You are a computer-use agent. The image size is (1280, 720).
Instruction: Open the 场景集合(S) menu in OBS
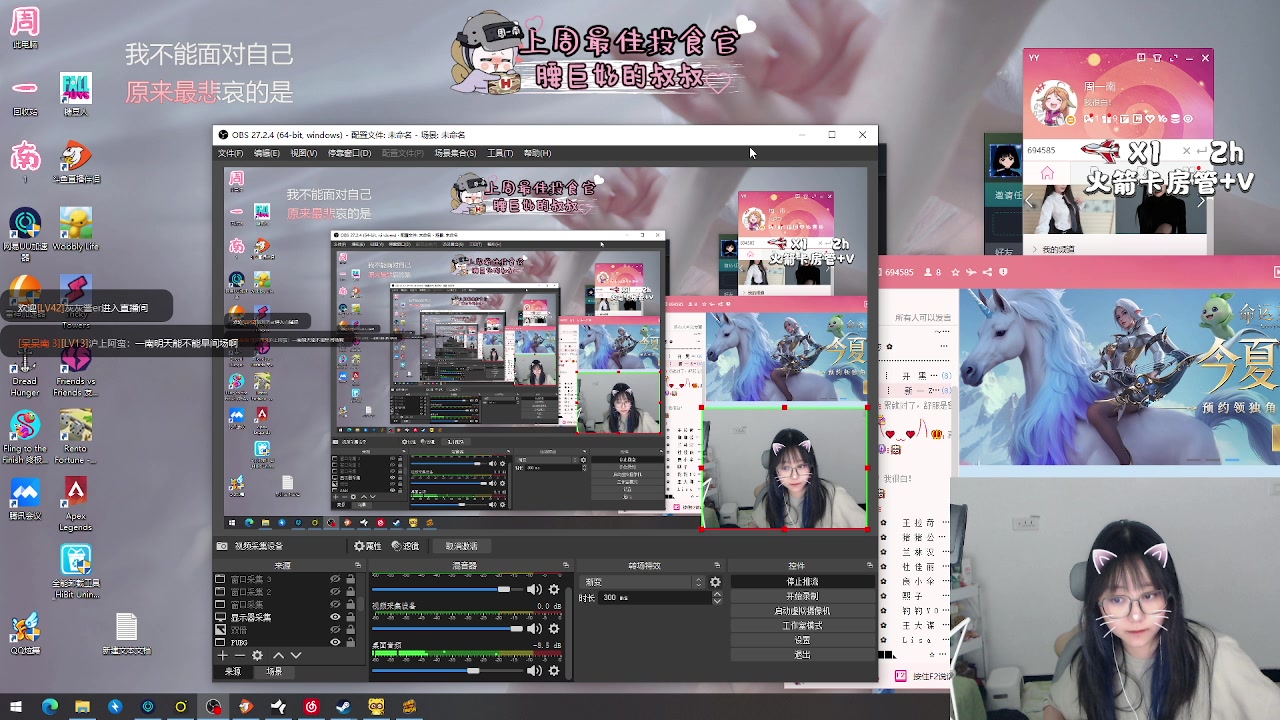(455, 153)
